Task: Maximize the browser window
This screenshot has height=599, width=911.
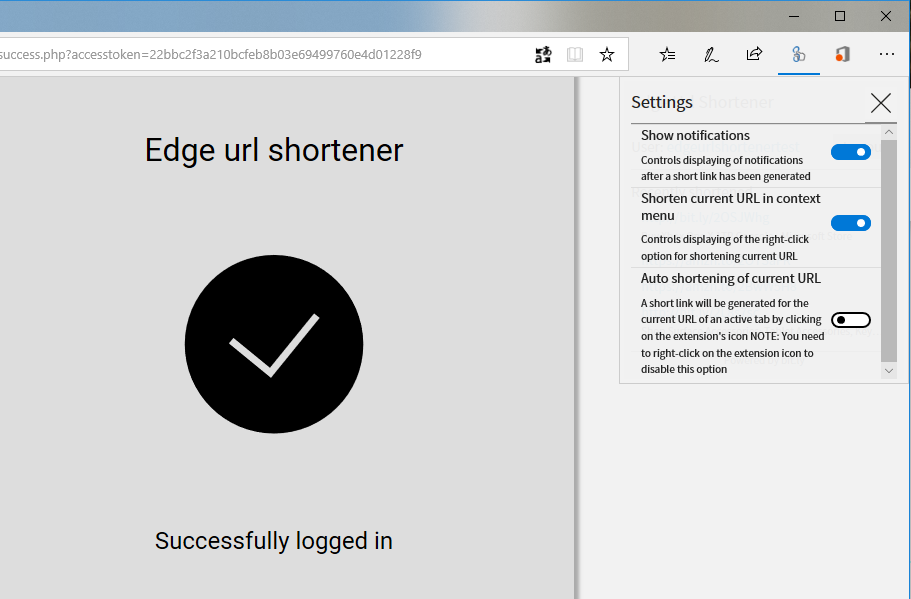Action: (x=840, y=16)
